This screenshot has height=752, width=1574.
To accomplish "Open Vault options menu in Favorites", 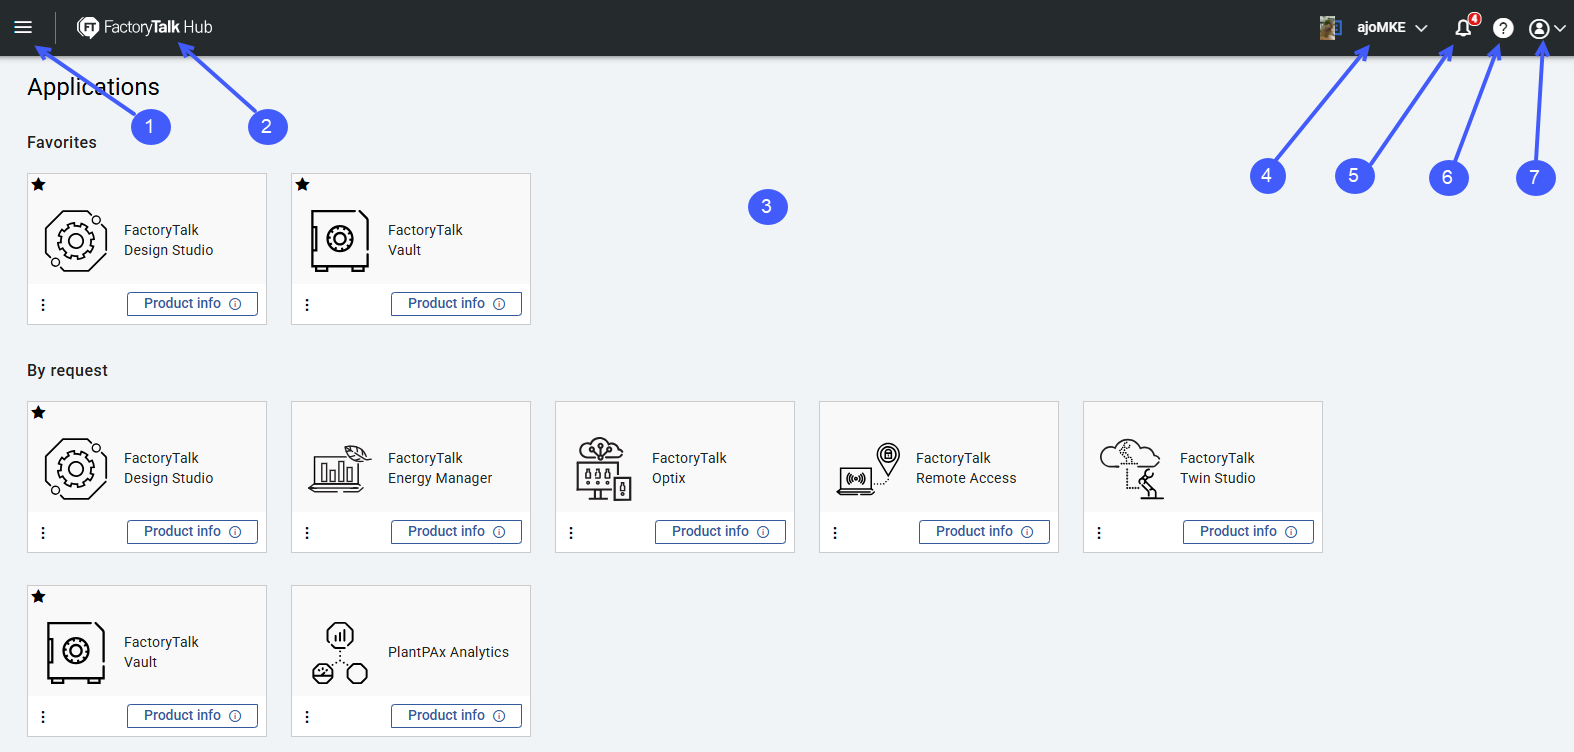I will tap(307, 305).
